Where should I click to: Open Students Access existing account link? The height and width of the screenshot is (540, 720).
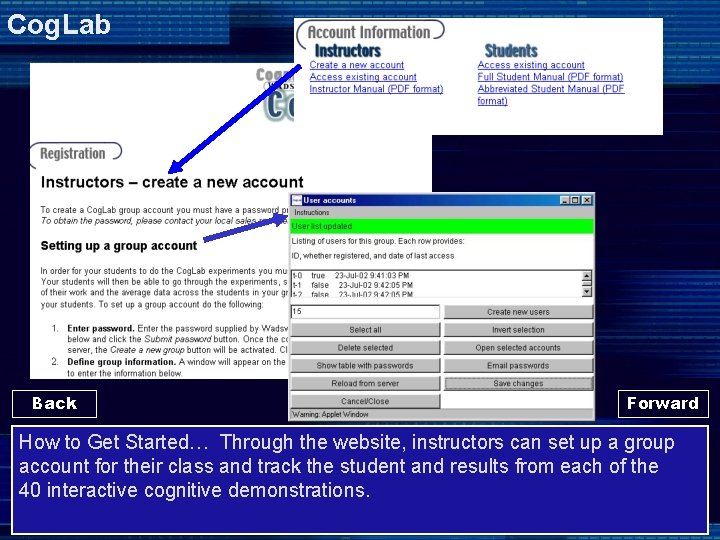[x=531, y=65]
